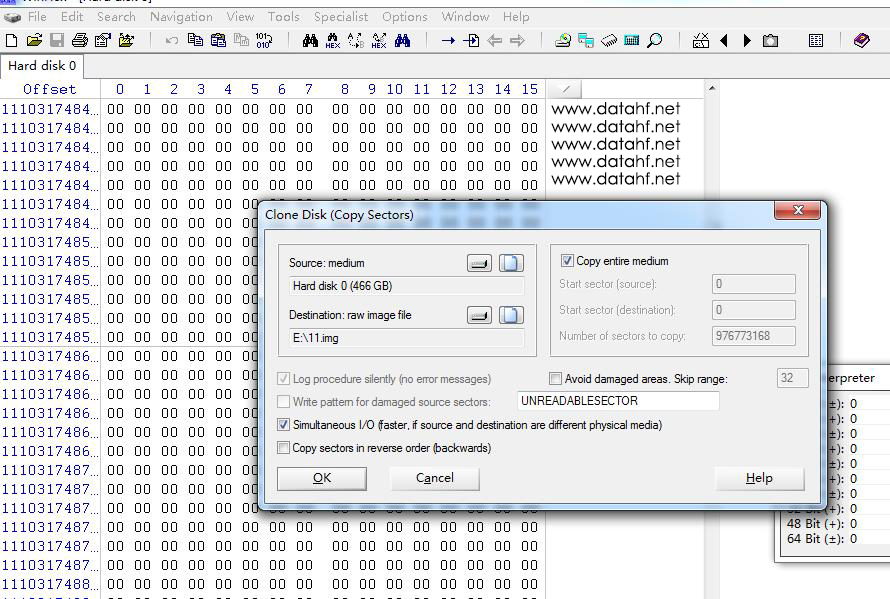The height and width of the screenshot is (599, 890).
Task: Click the Save disk icon in toolbar
Action: point(57,41)
